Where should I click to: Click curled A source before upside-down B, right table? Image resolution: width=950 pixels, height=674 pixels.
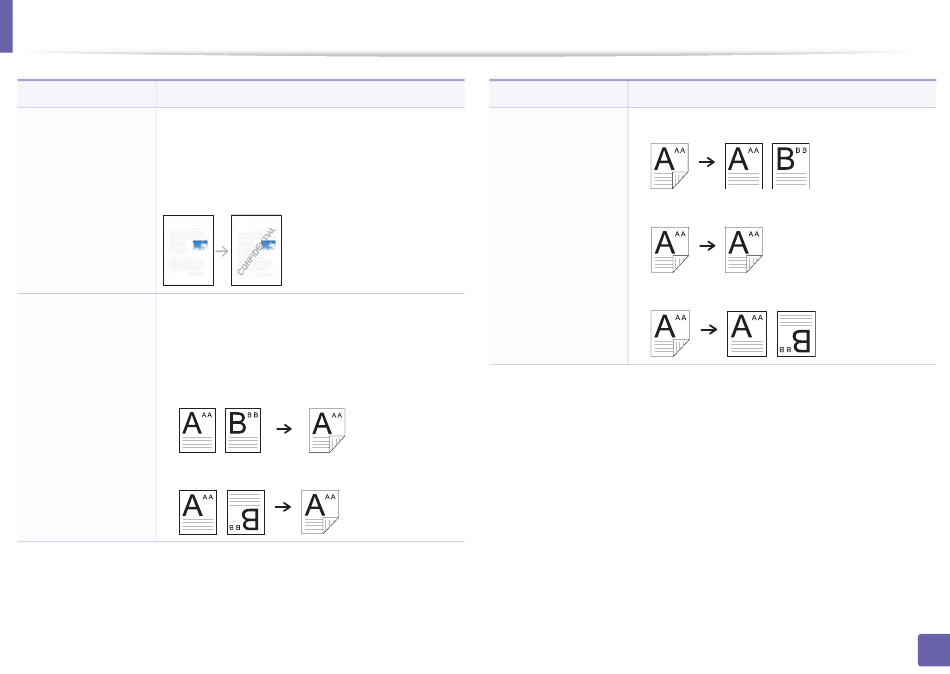click(669, 334)
